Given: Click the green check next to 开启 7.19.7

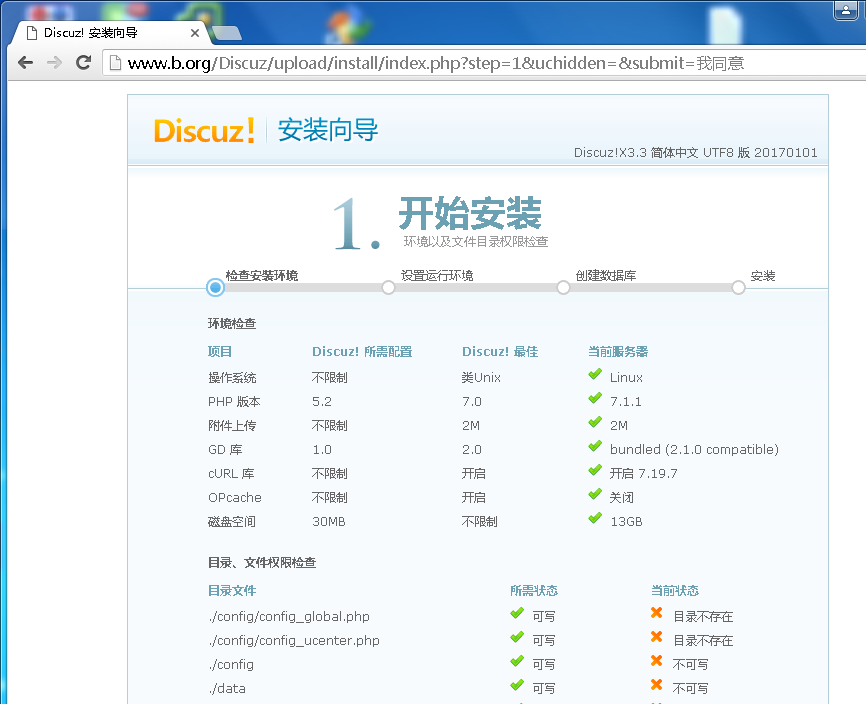Looking at the screenshot, I should point(595,471).
